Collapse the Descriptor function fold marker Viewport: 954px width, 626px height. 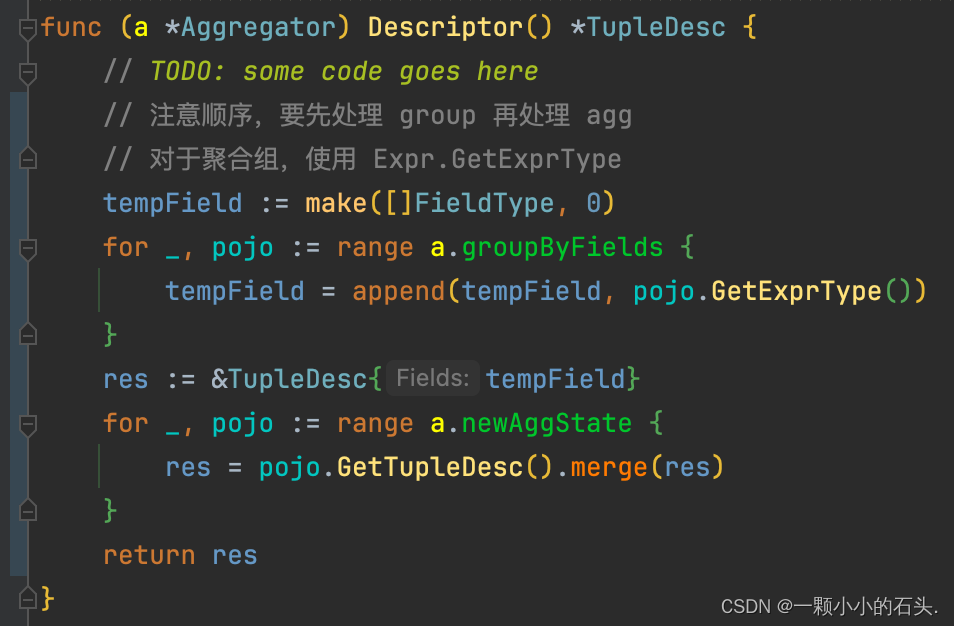pos(28,29)
